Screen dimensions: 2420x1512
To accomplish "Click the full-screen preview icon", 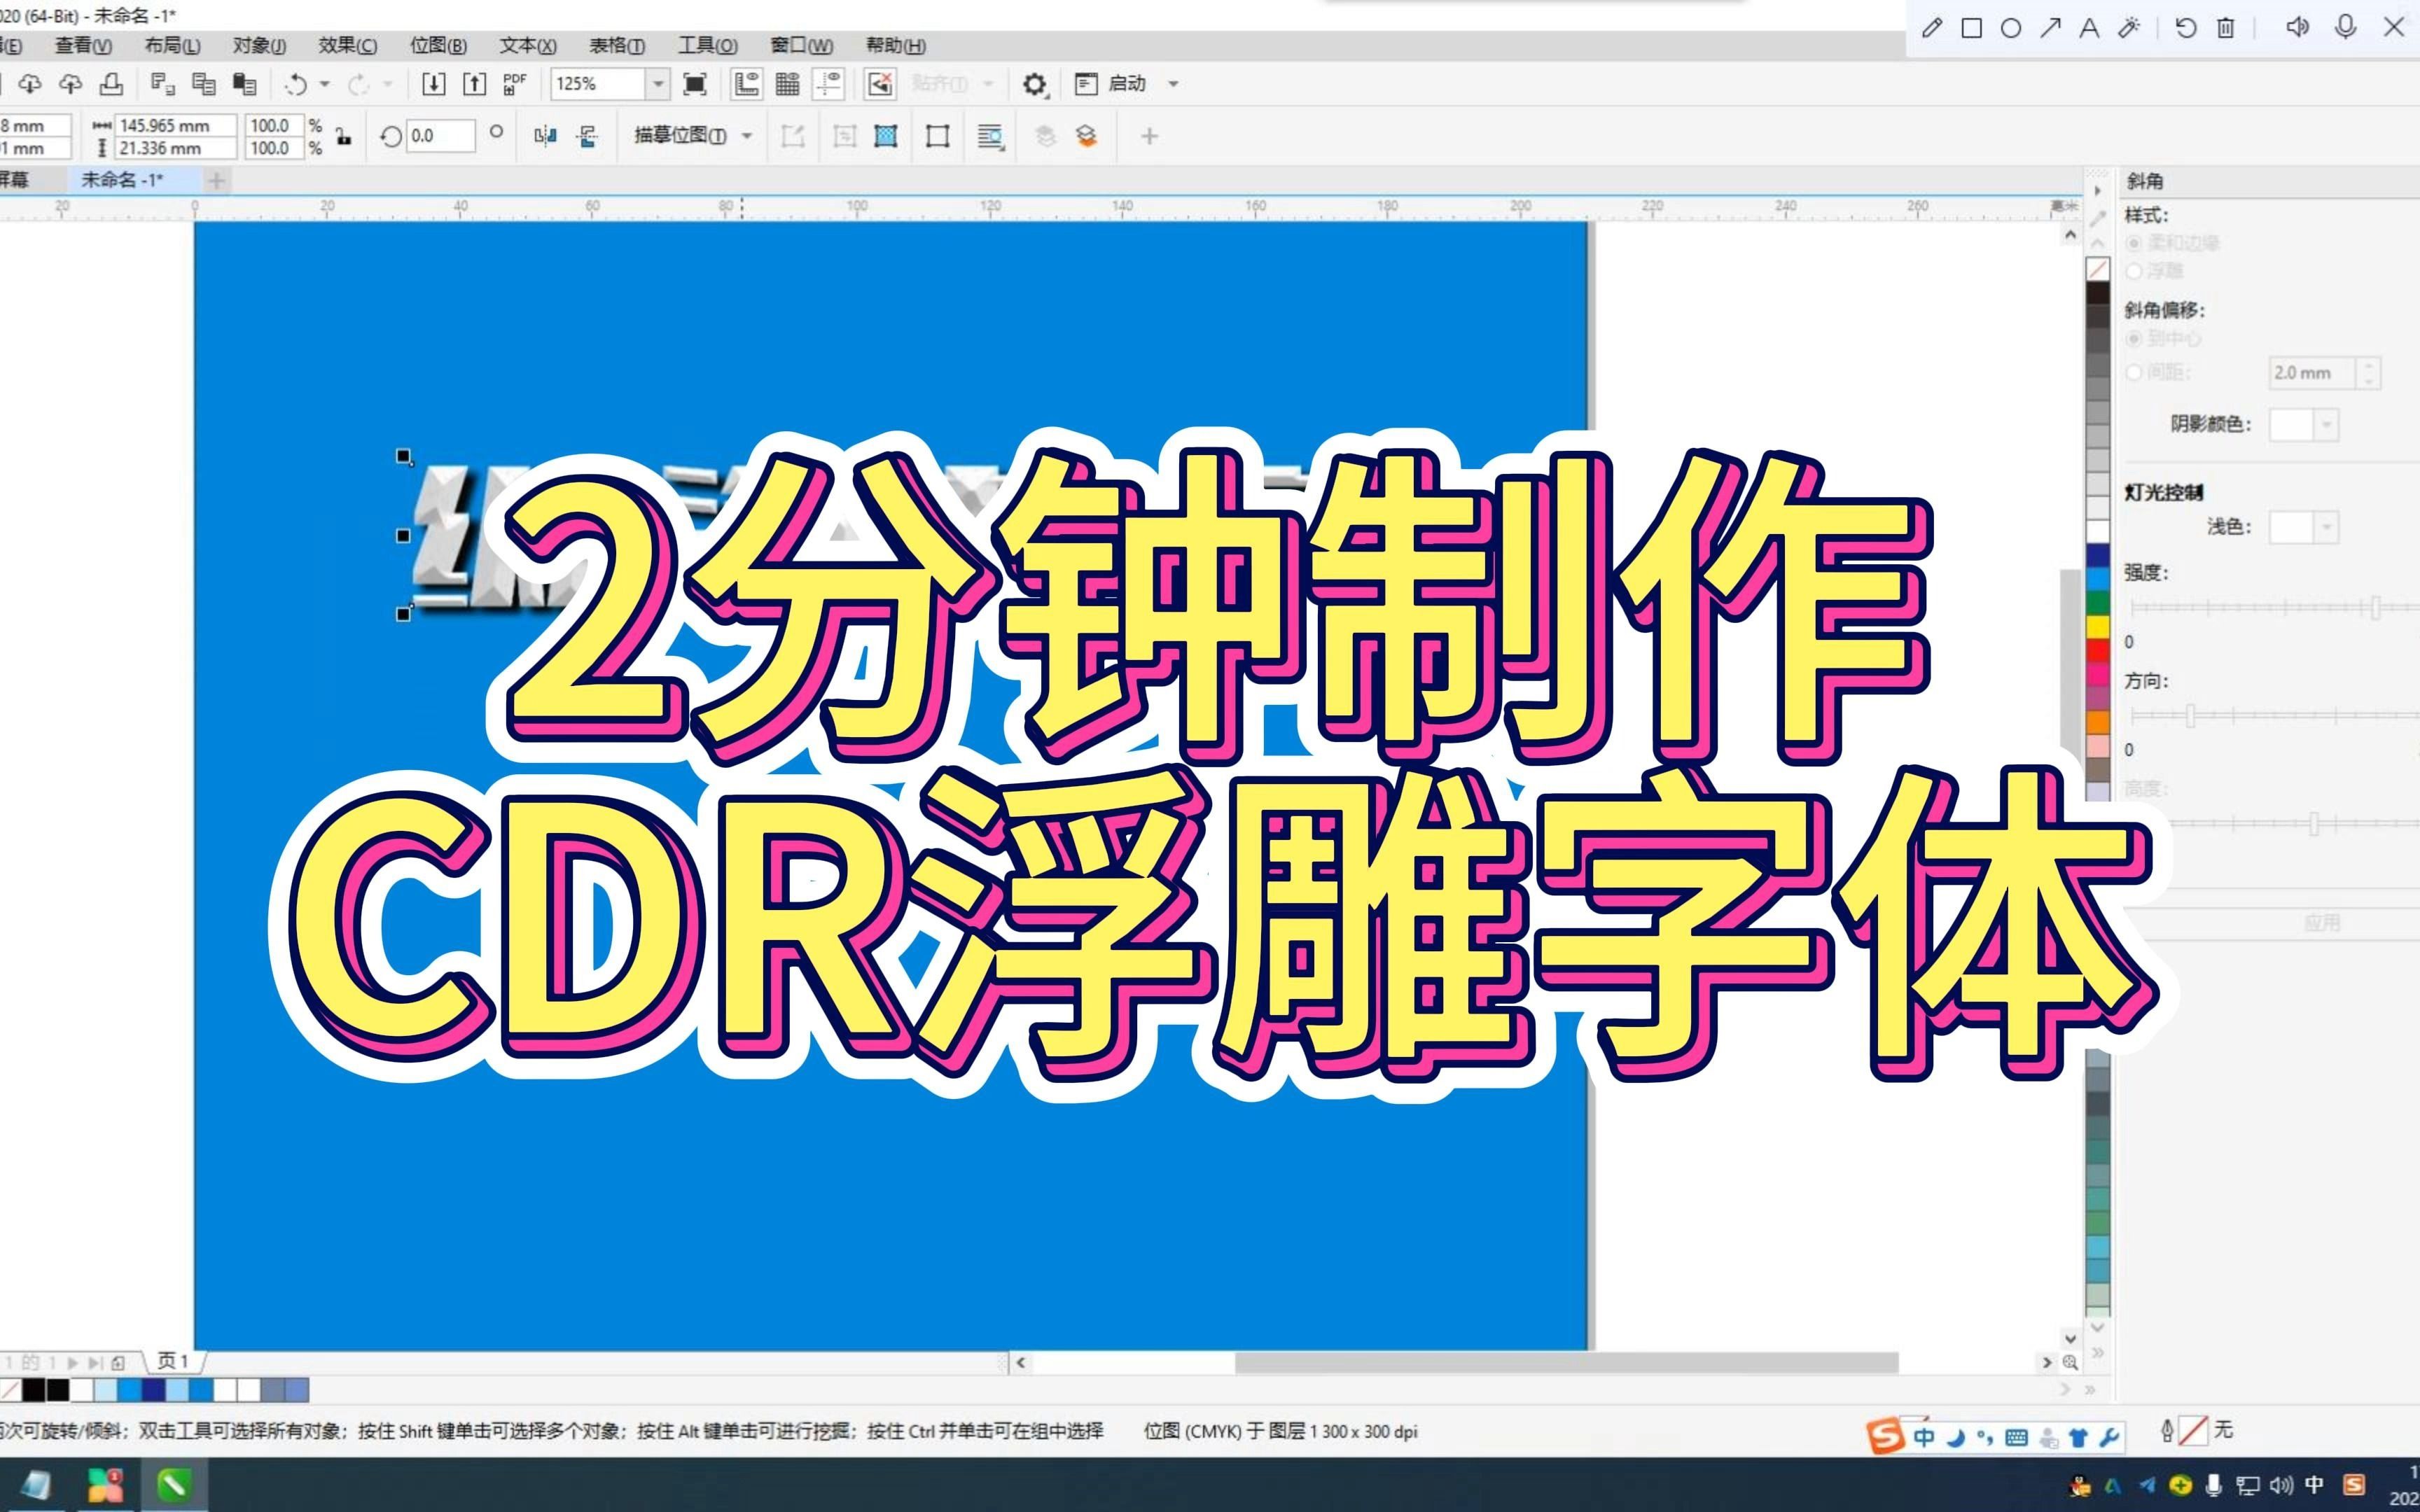I will [695, 84].
